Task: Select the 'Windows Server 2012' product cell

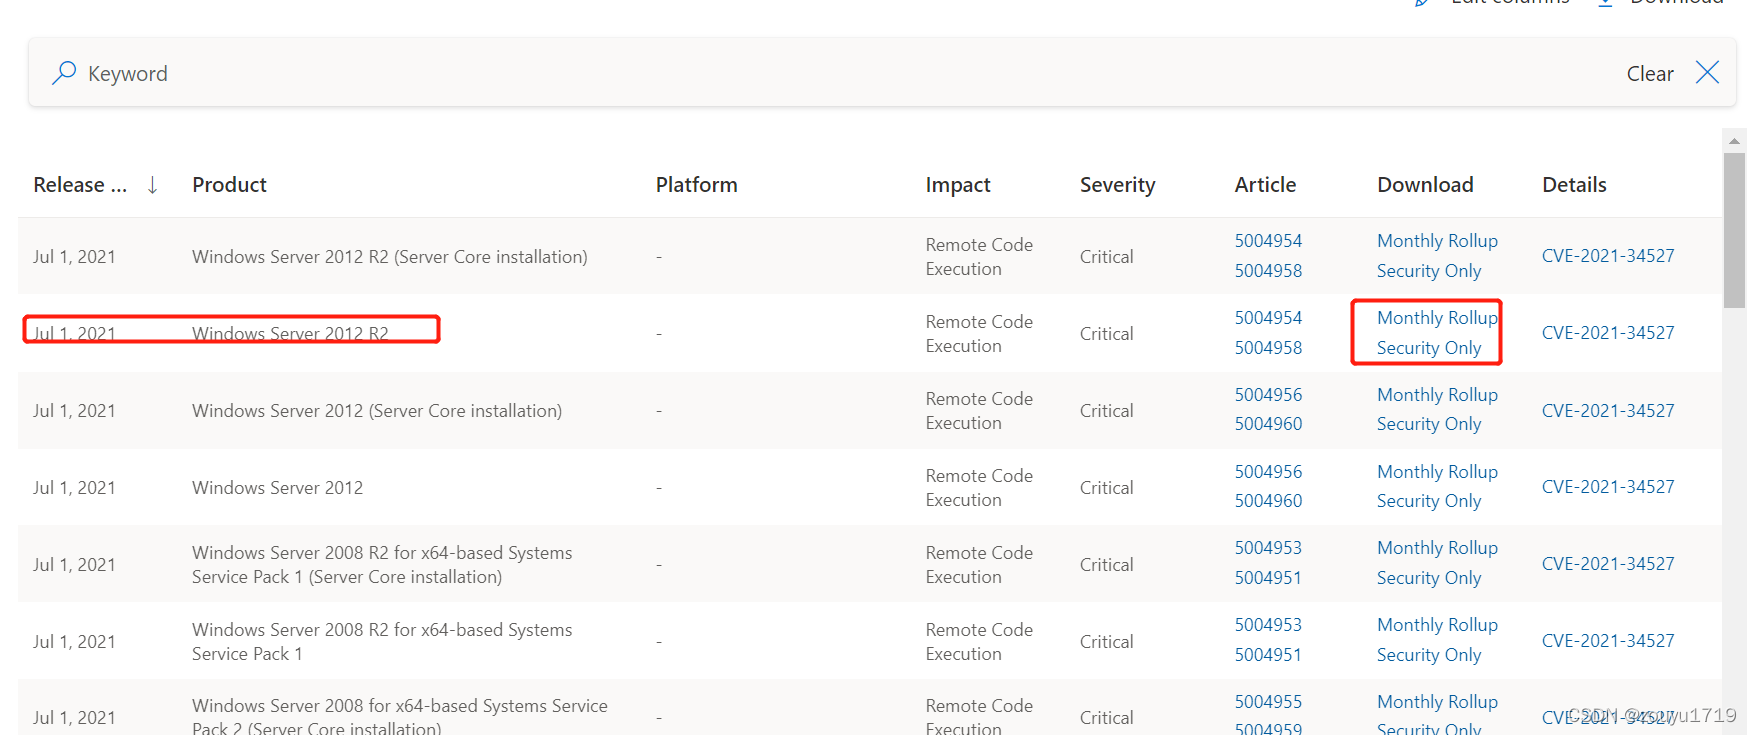Action: pyautogui.click(x=277, y=488)
